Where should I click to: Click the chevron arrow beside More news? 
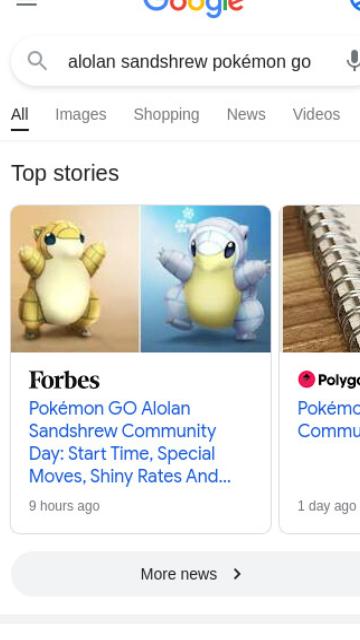[237, 574]
